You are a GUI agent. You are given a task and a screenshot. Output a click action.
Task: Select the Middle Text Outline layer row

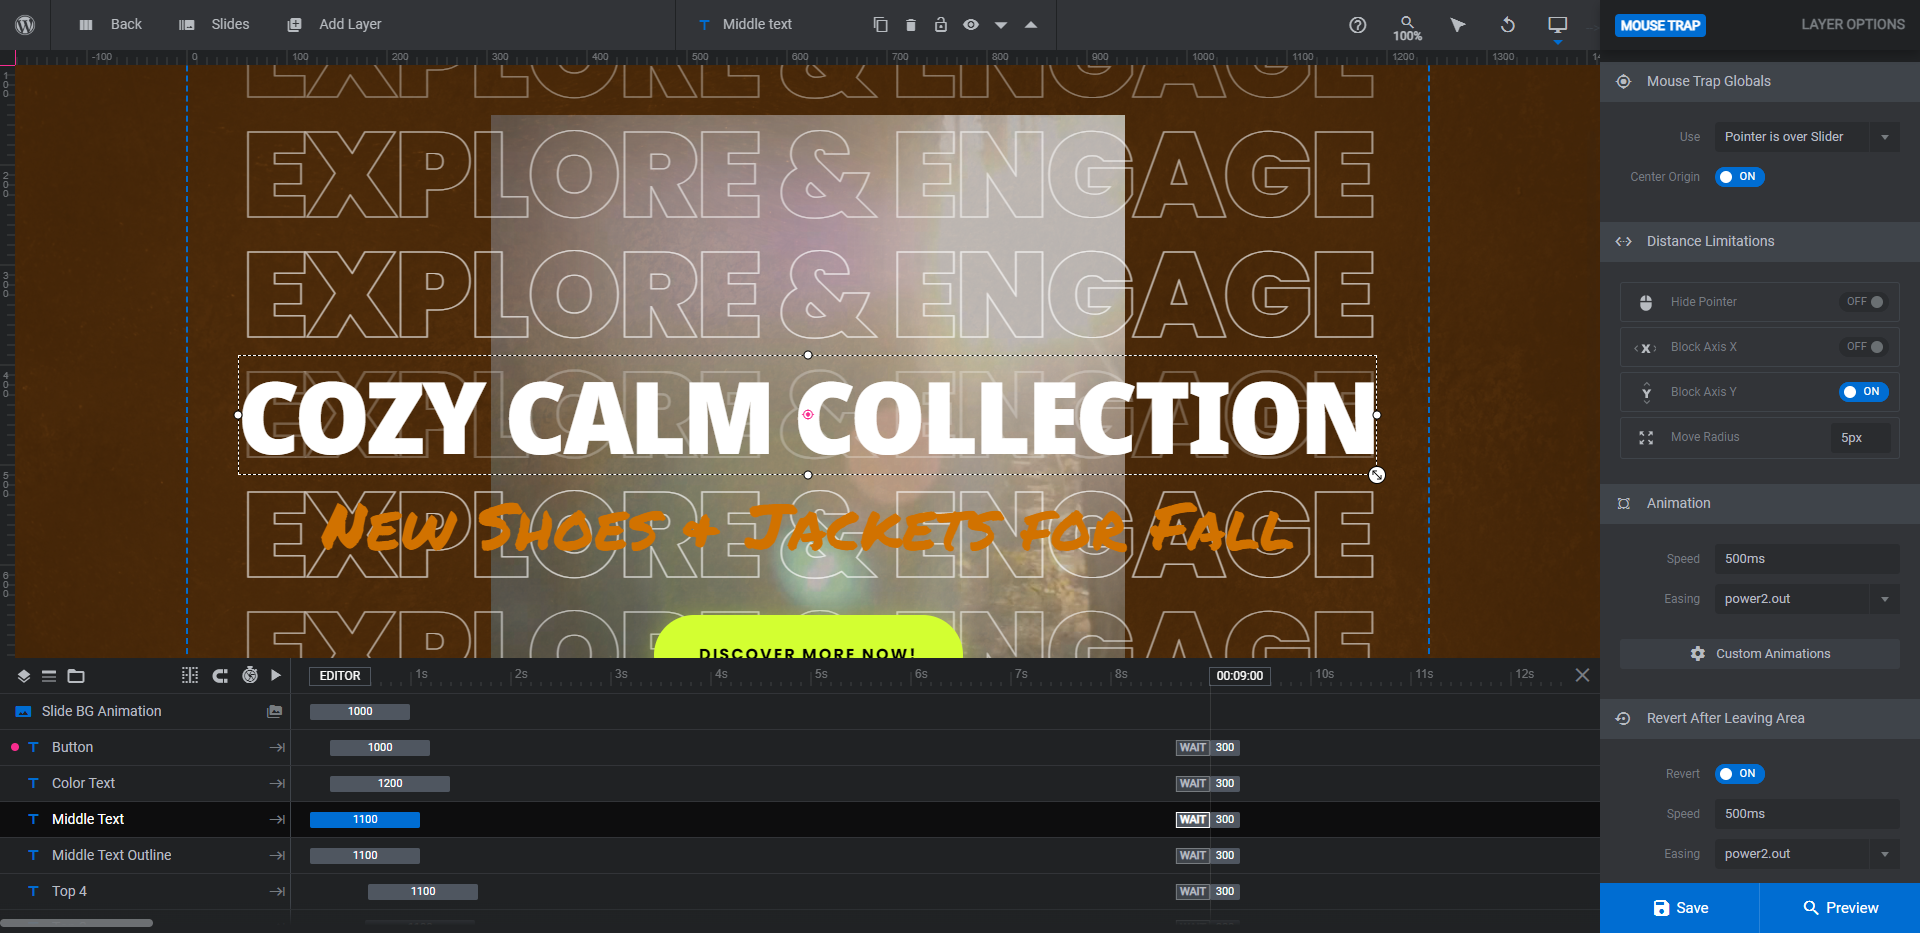[x=145, y=856]
